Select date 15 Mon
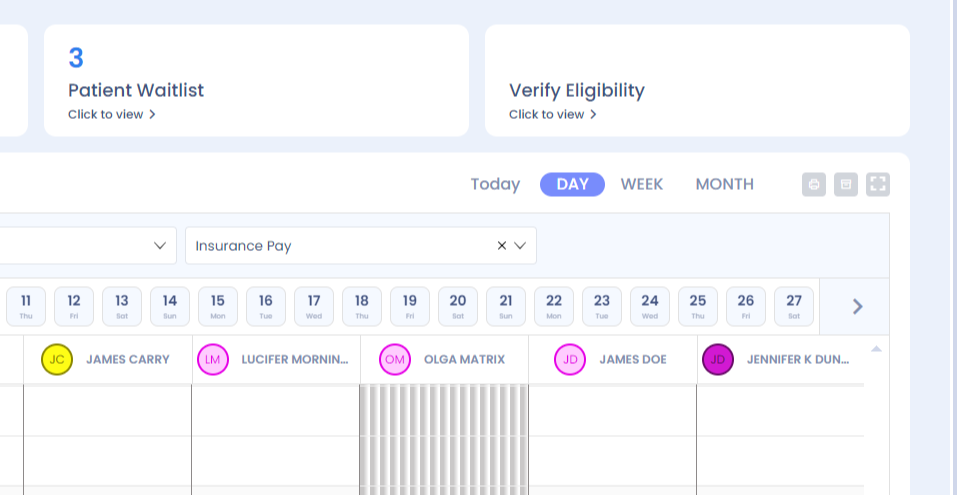 tap(218, 306)
